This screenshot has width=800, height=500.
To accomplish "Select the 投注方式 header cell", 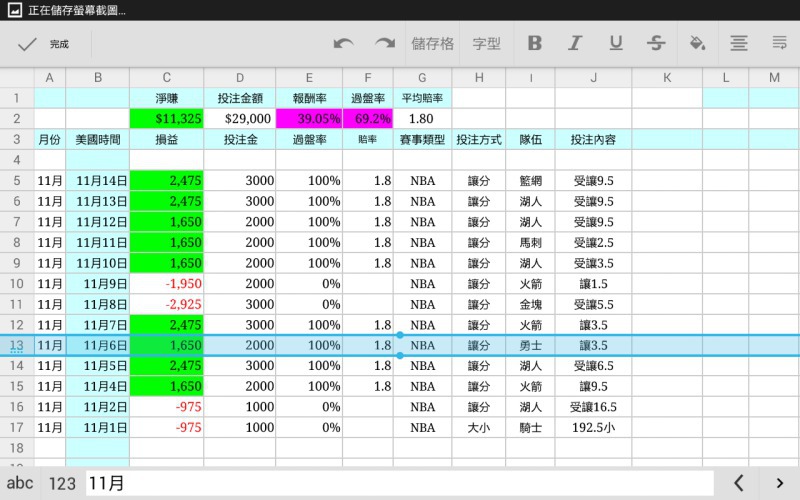I will point(479,139).
